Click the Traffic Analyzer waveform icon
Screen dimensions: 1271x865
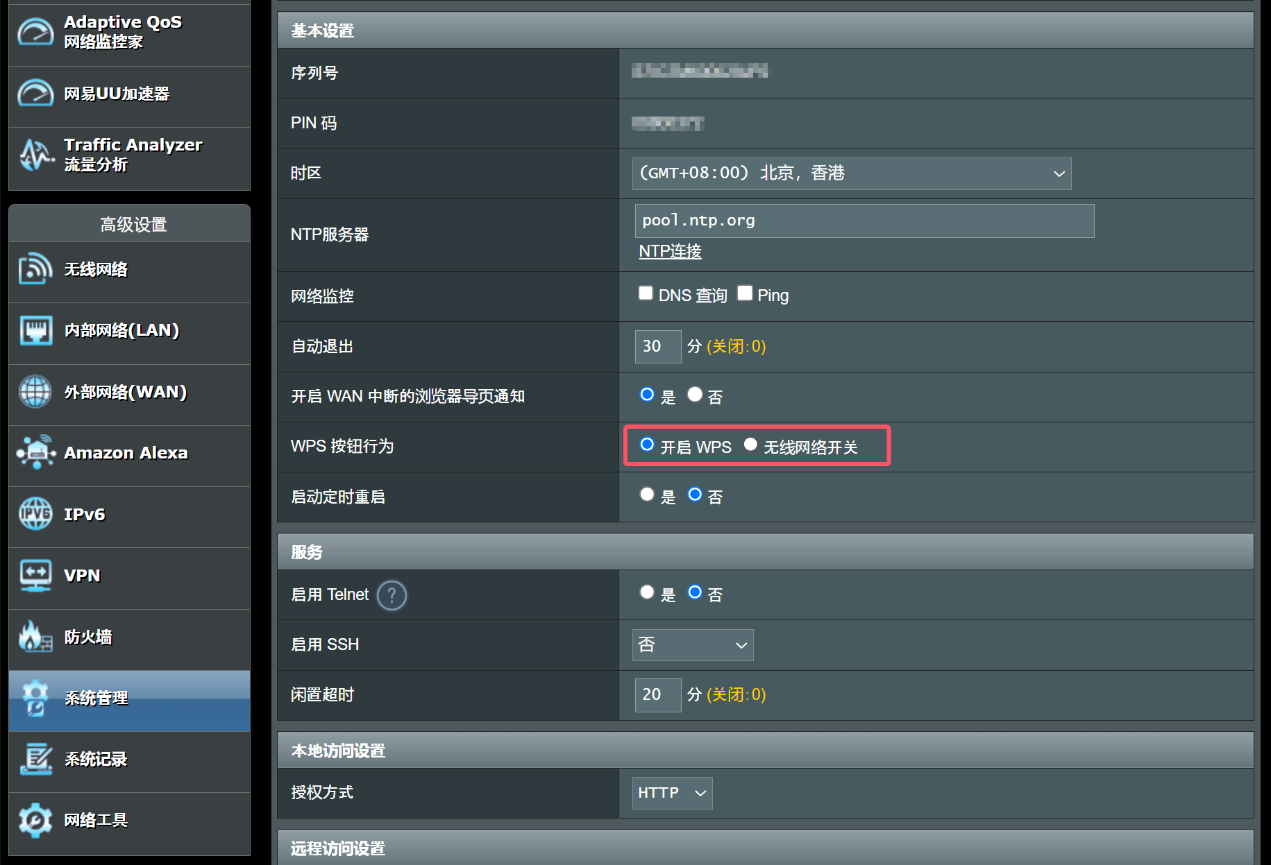[36, 155]
